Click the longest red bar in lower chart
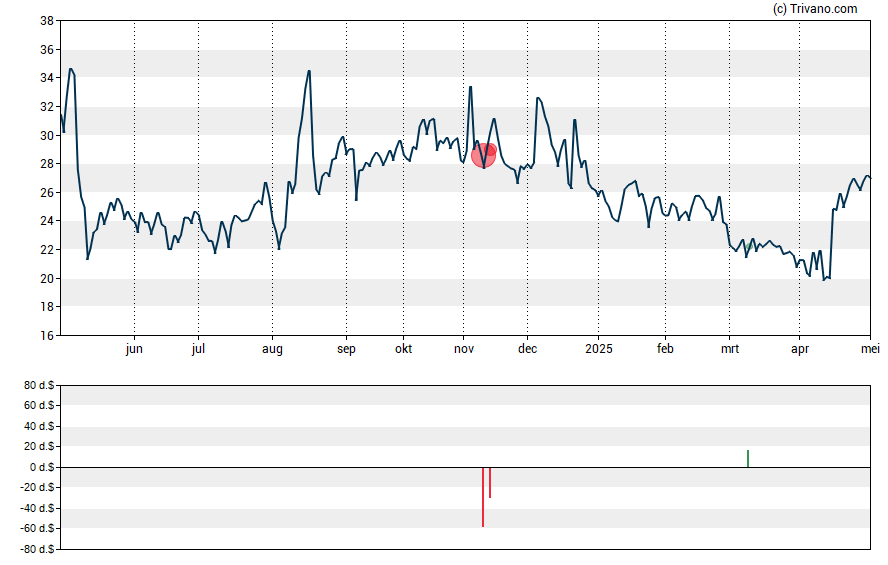 click(x=483, y=497)
